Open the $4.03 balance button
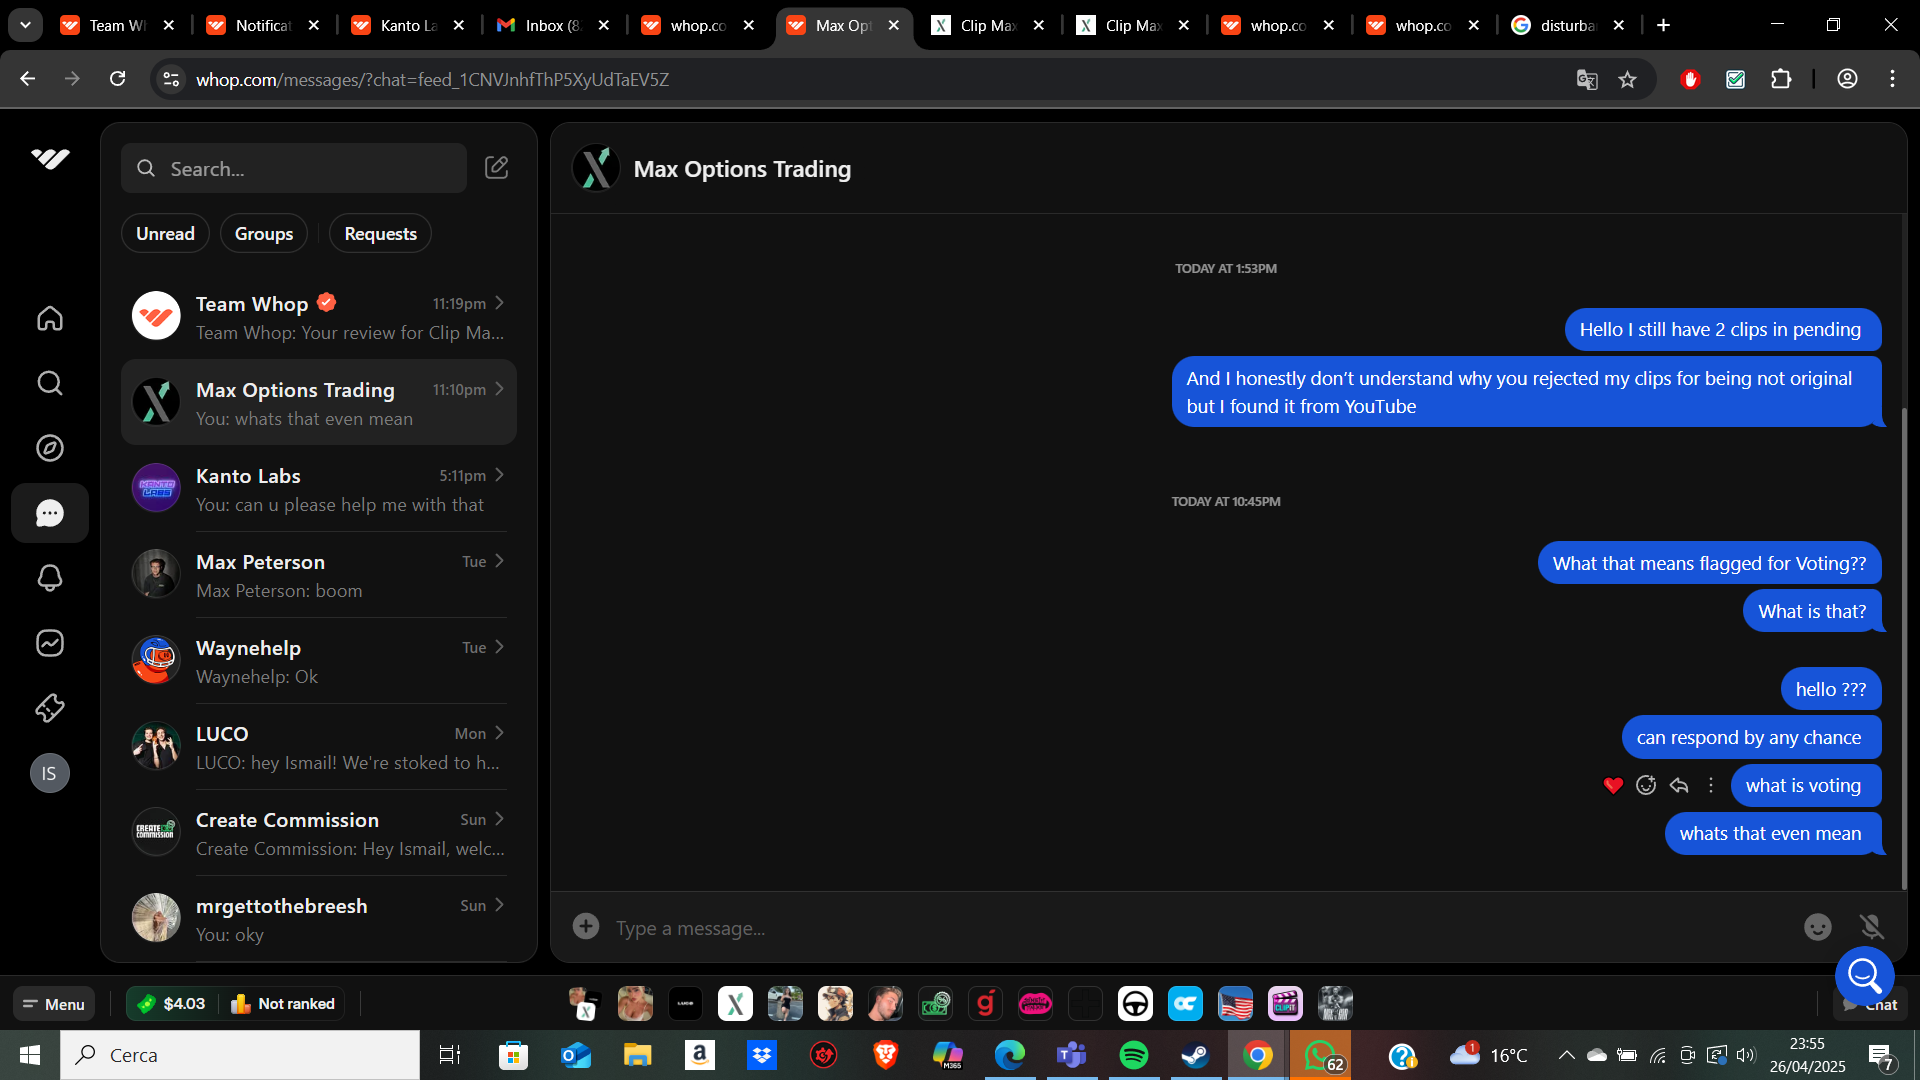The width and height of the screenshot is (1920, 1080). pyautogui.click(x=172, y=1003)
